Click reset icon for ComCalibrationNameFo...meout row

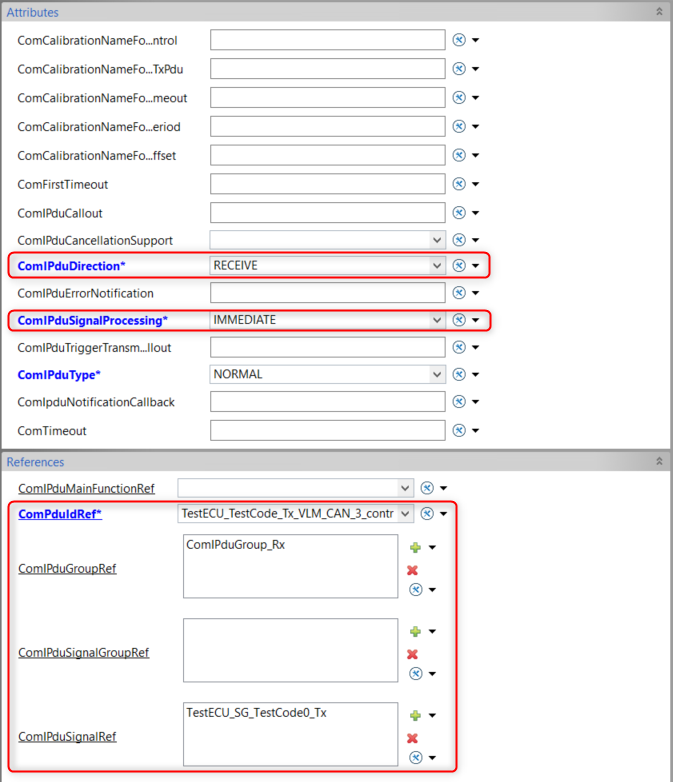pos(459,98)
